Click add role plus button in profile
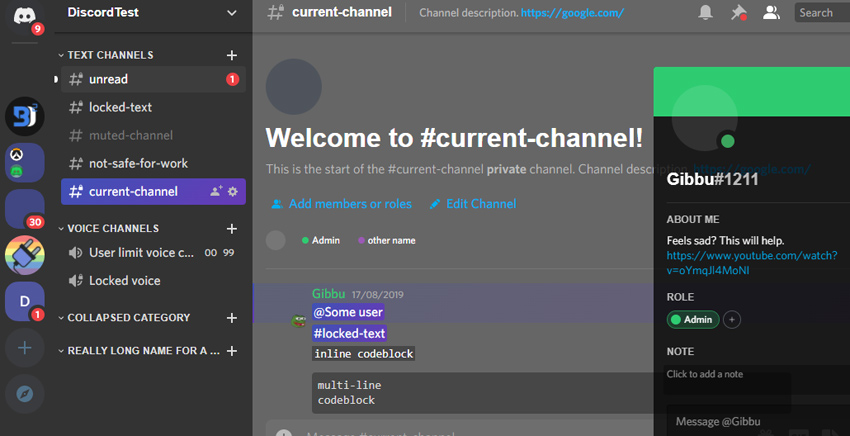 (x=732, y=319)
